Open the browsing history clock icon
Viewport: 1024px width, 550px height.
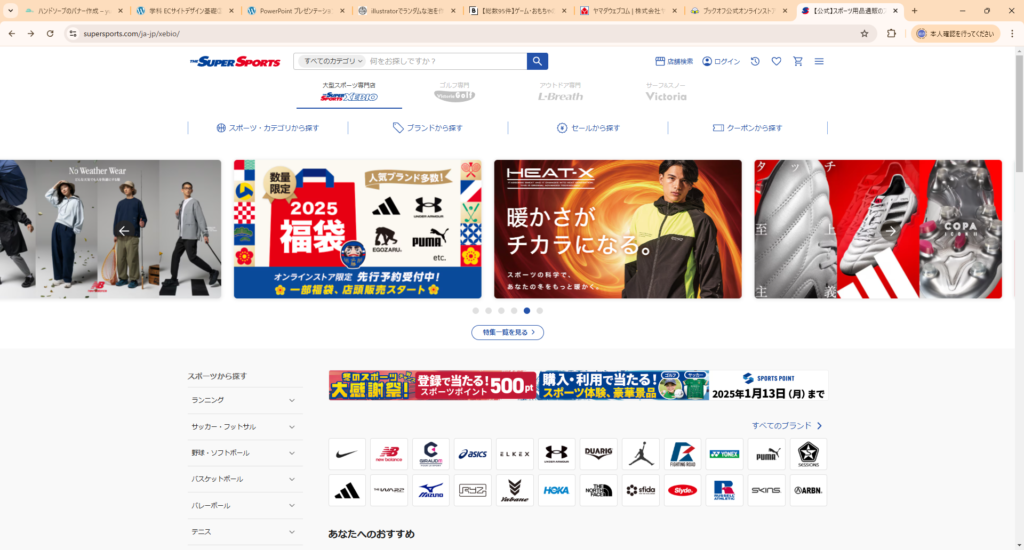(x=755, y=61)
